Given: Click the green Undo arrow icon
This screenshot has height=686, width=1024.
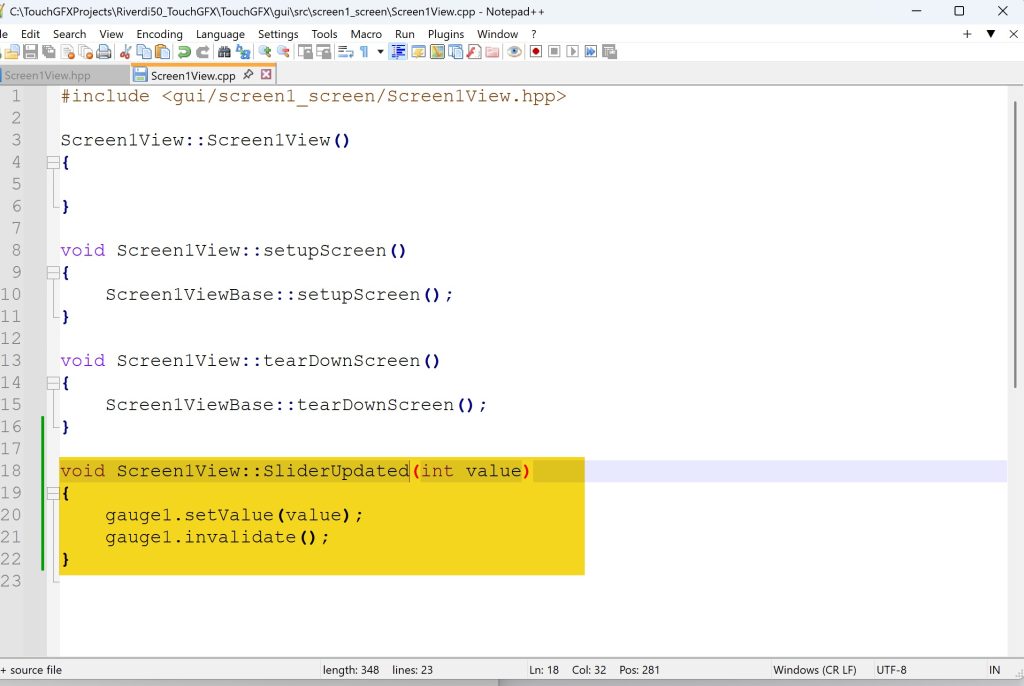Looking at the screenshot, I should coord(184,51).
